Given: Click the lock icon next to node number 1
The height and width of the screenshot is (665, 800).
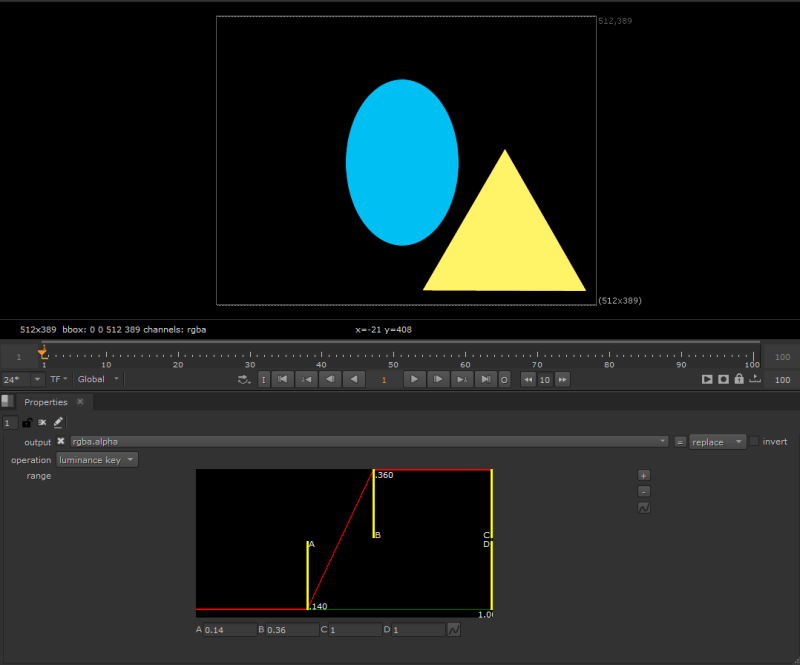Looking at the screenshot, I should coord(27,422).
